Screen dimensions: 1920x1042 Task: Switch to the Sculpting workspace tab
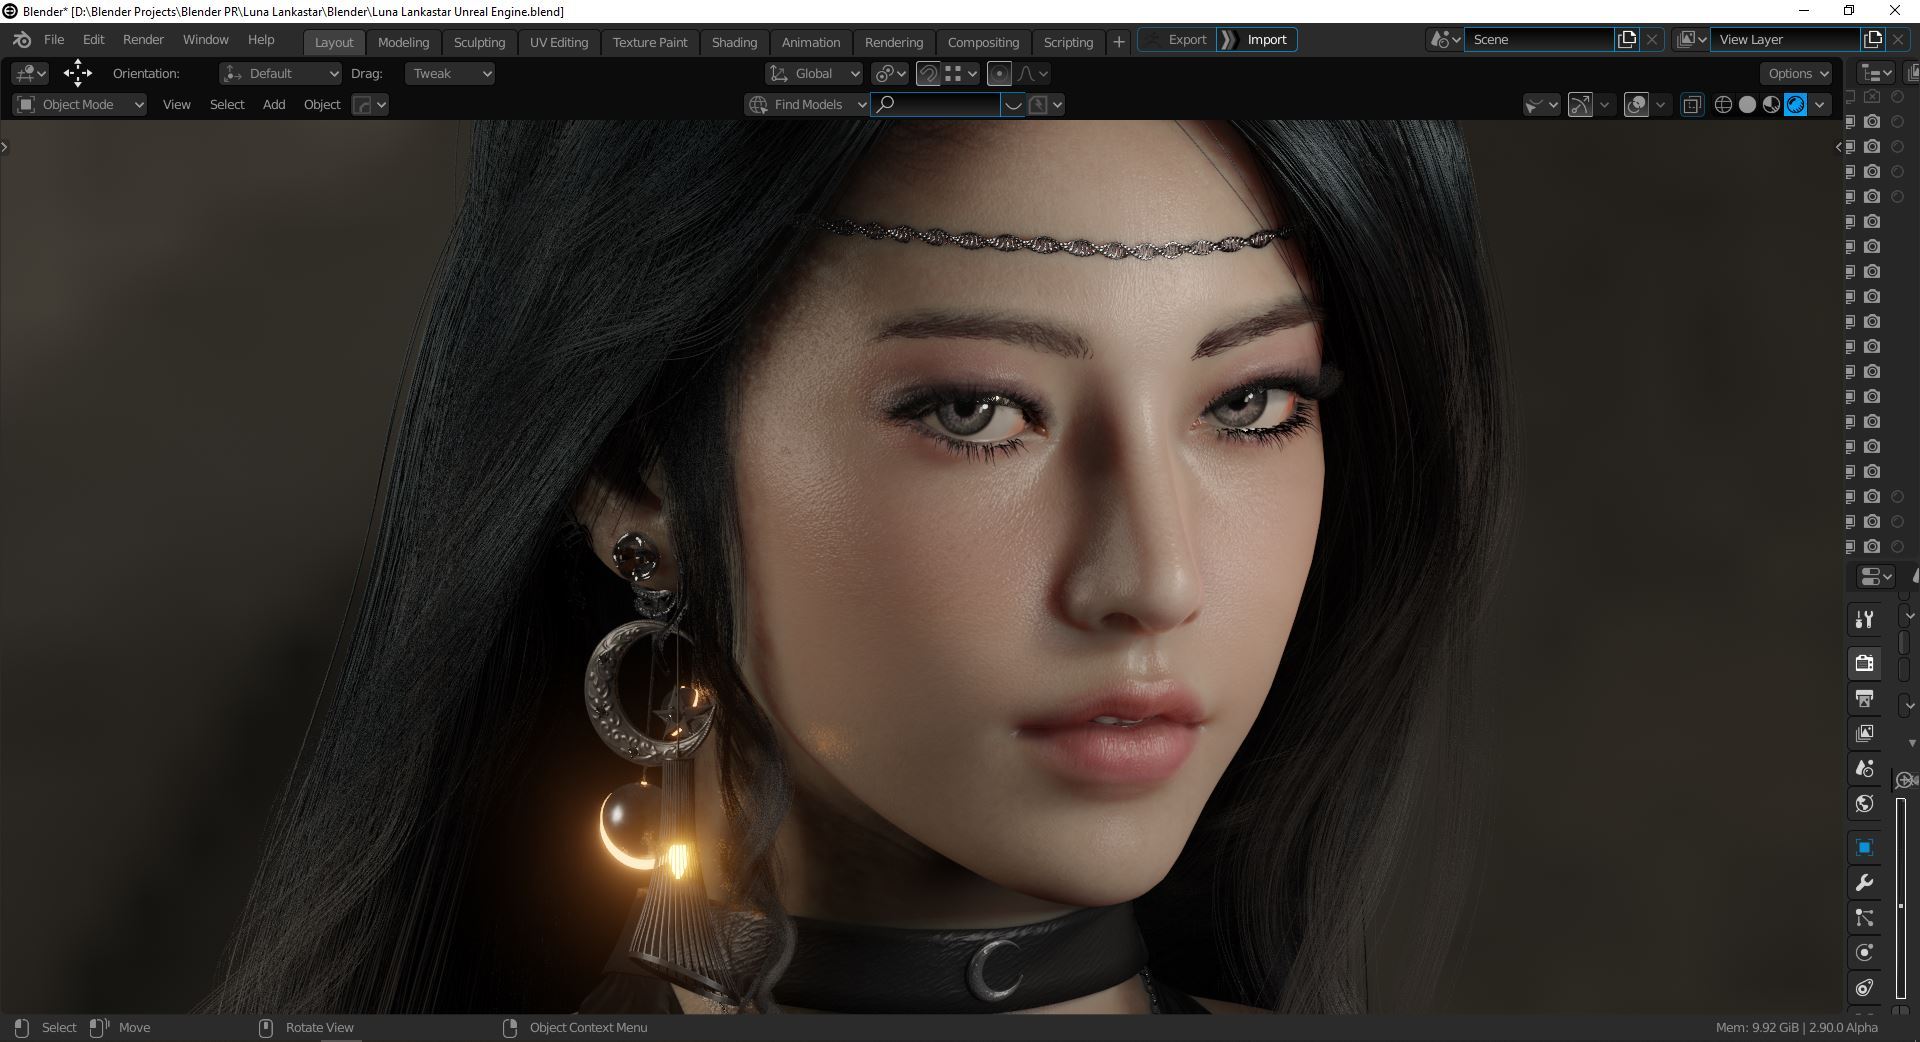479,42
